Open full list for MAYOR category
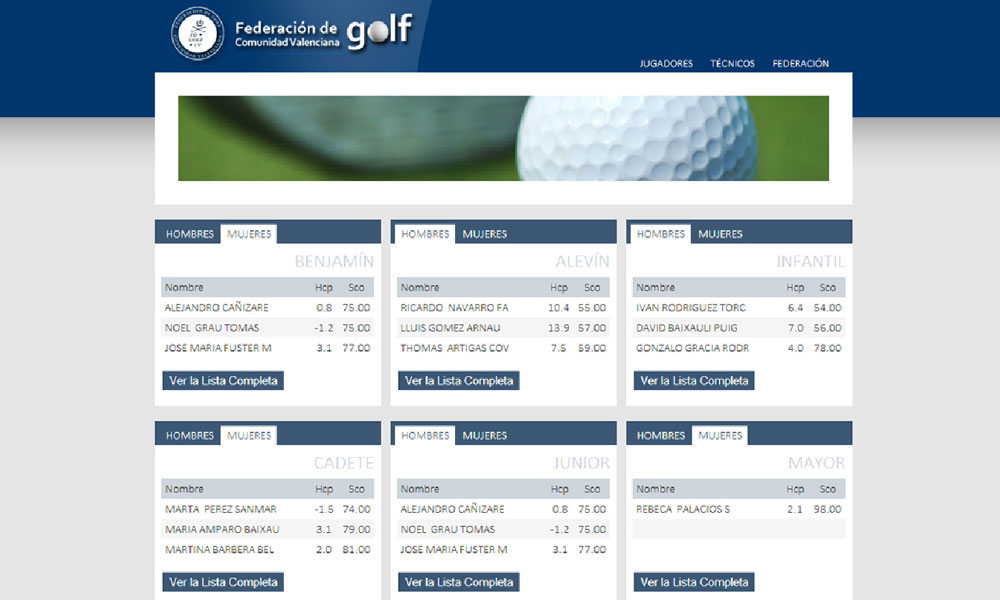Image resolution: width=1000 pixels, height=600 pixels. 694,581
